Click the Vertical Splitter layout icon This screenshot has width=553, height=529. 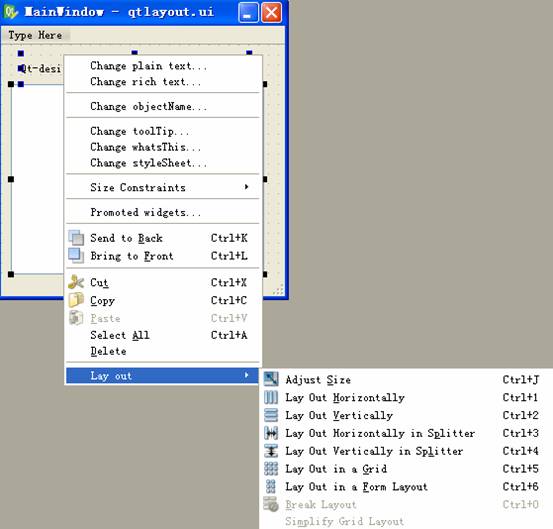(271, 451)
